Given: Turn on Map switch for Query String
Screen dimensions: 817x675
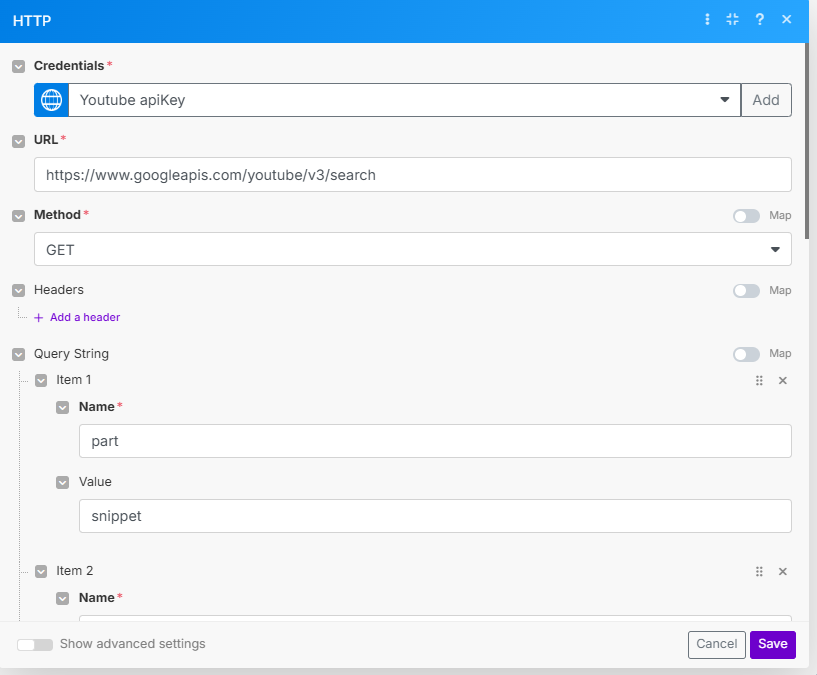Looking at the screenshot, I should [x=746, y=354].
